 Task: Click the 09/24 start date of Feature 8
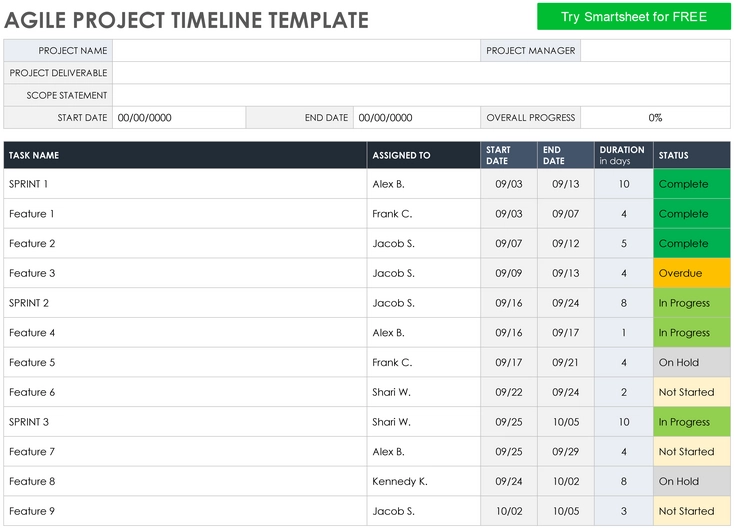(509, 481)
